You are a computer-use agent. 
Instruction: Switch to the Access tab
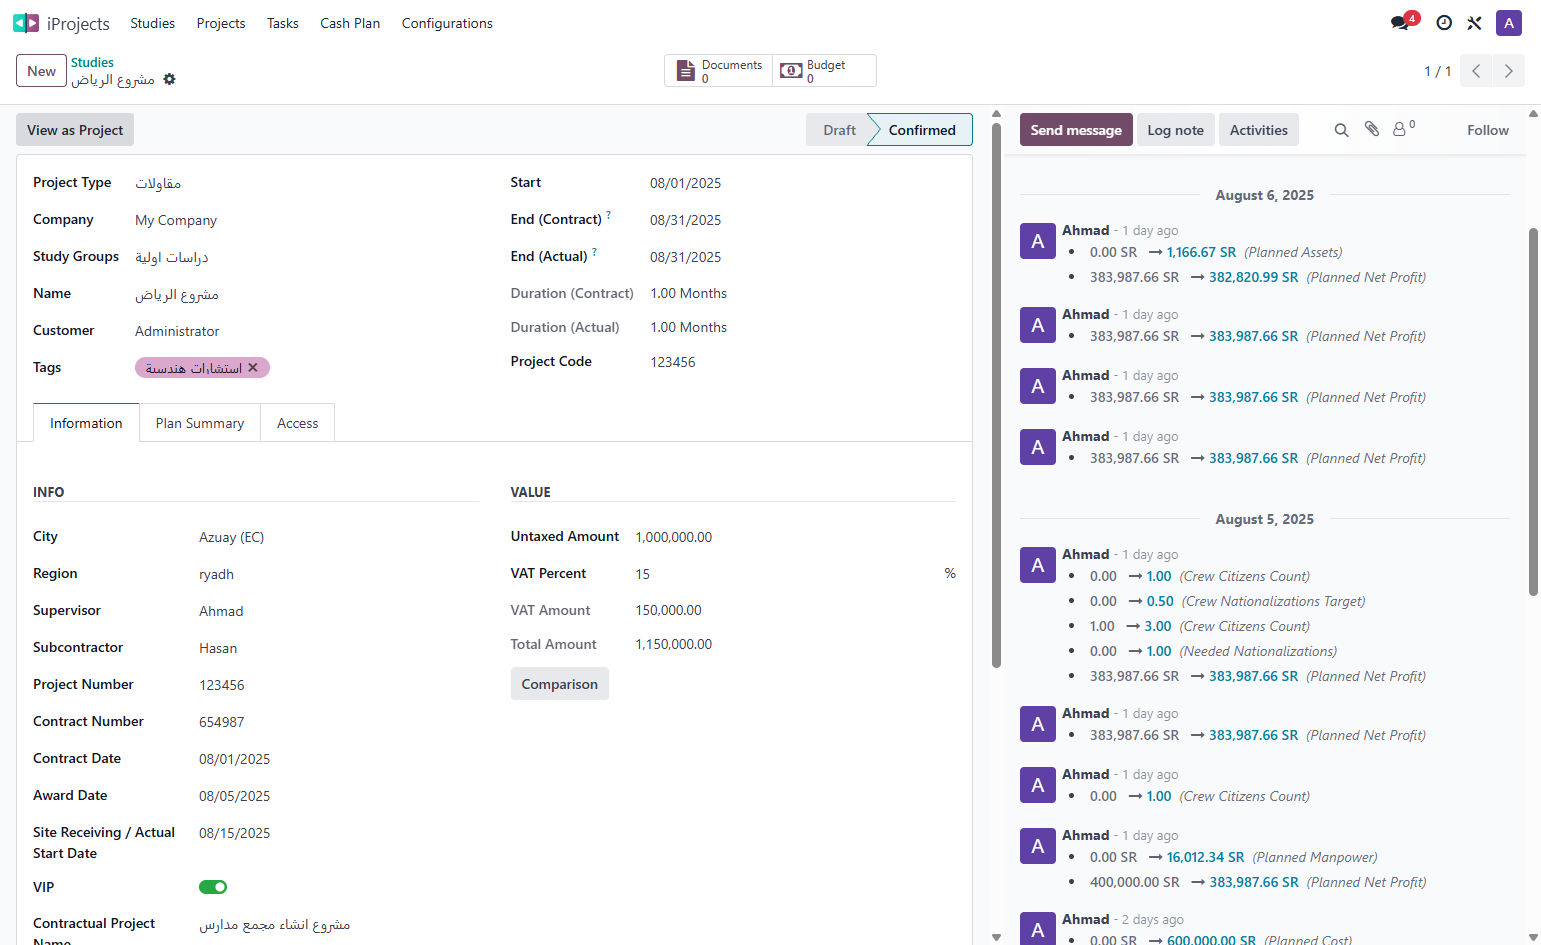[x=298, y=423]
